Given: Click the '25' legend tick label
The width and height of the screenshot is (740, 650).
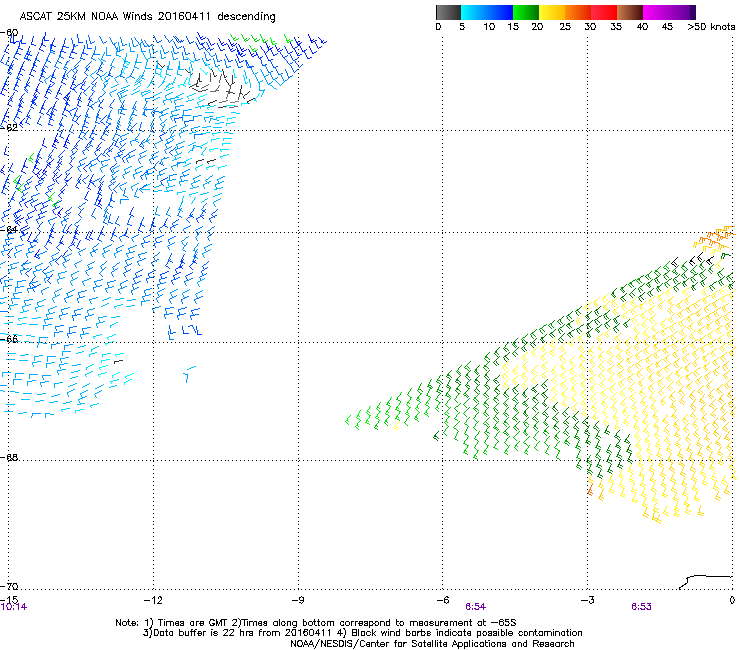Looking at the screenshot, I should [565, 27].
